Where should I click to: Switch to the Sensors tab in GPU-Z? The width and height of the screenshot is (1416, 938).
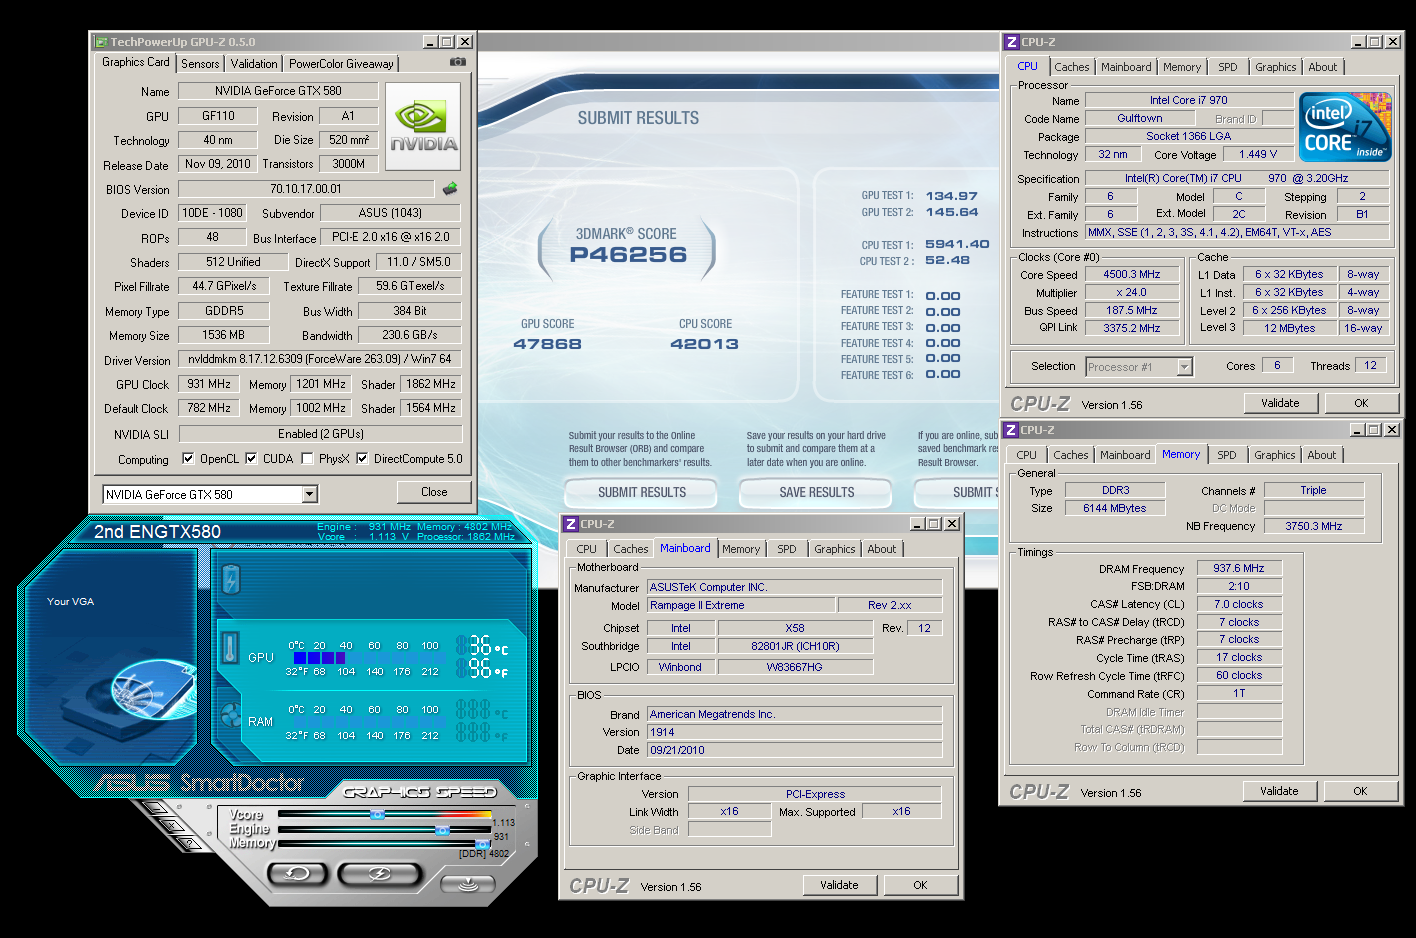point(200,64)
